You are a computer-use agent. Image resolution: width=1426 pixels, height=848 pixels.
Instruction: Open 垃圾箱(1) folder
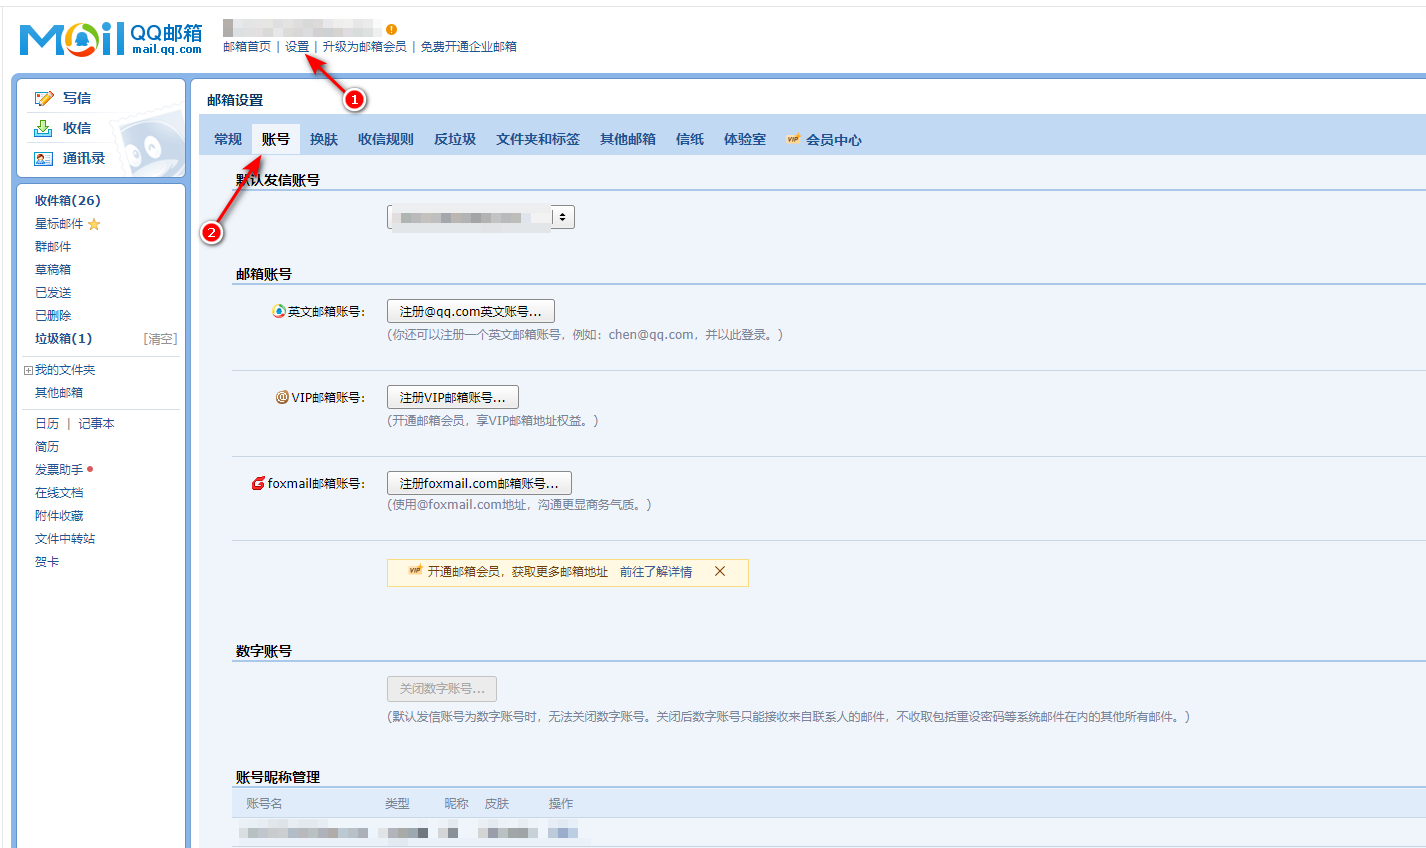[x=64, y=339]
